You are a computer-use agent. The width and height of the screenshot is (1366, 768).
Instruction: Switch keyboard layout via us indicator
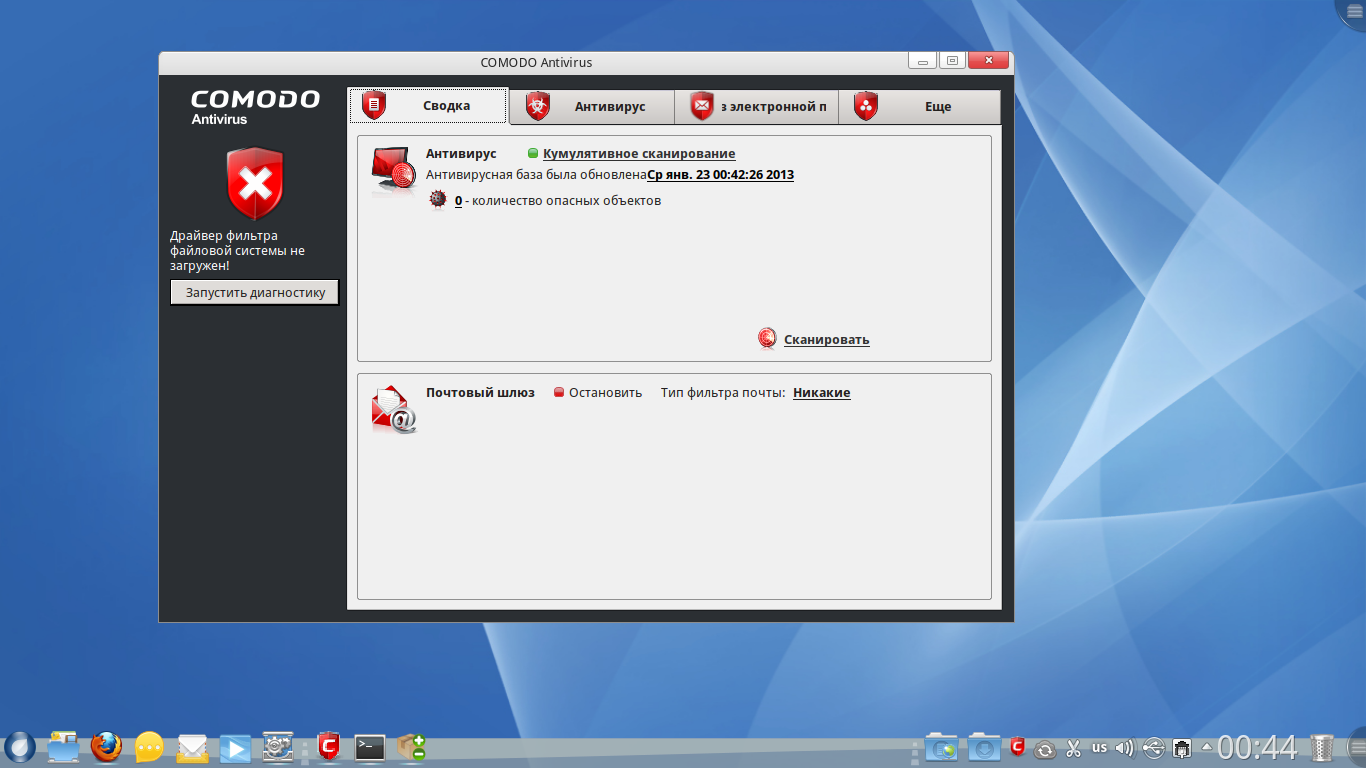point(1099,747)
